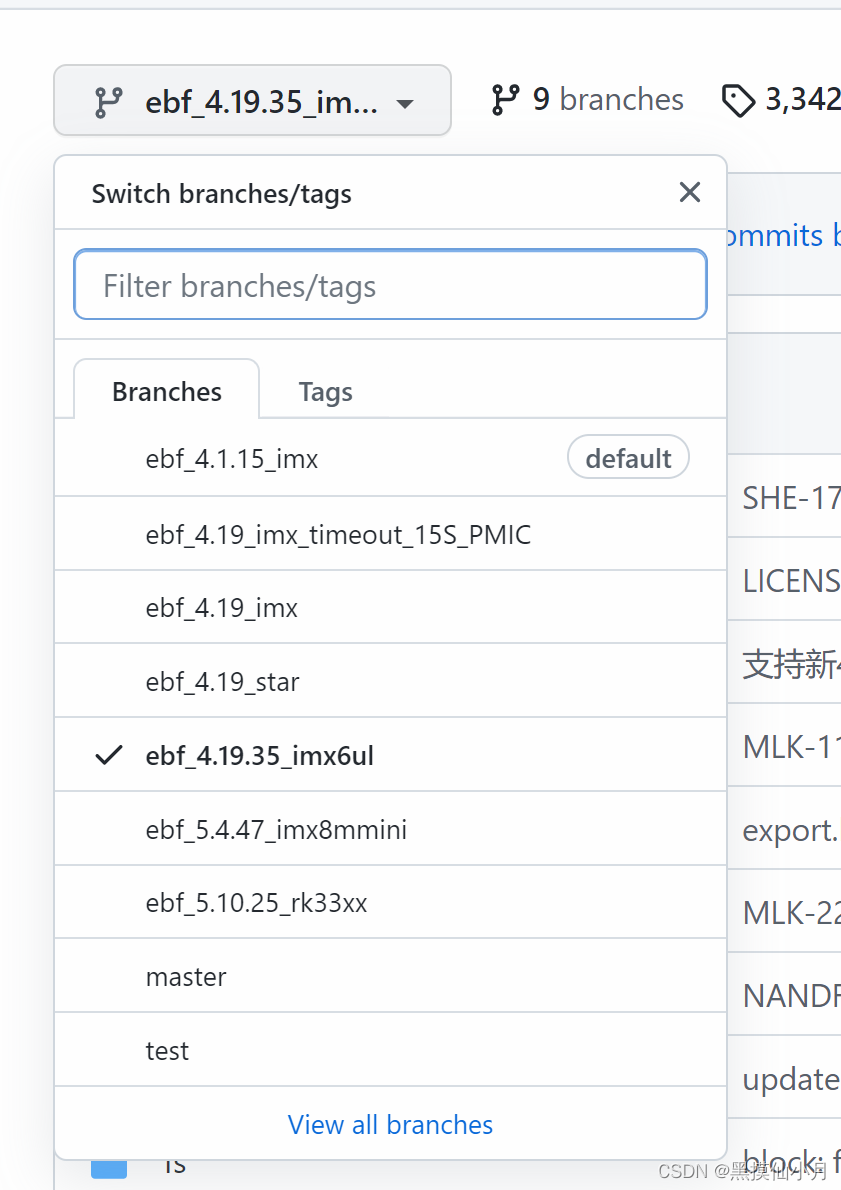The image size is (841, 1190).
Task: Switch to the Tags tab
Action: click(325, 391)
